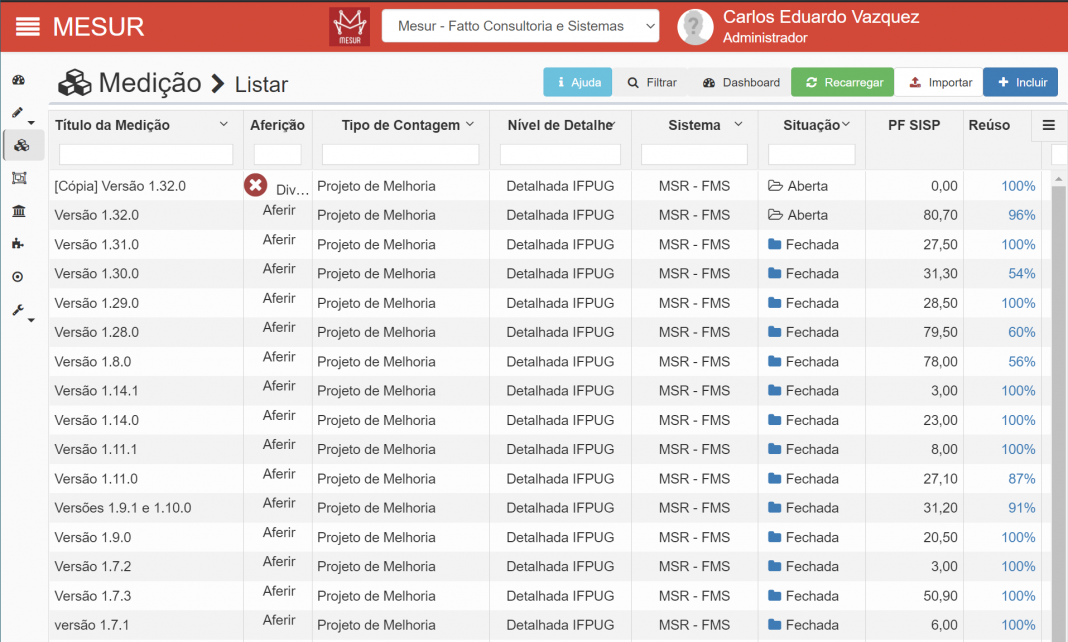Click Aferir for Versão 1.32.0
Screen dimensions: 1068x642
pyautogui.click(x=279, y=210)
